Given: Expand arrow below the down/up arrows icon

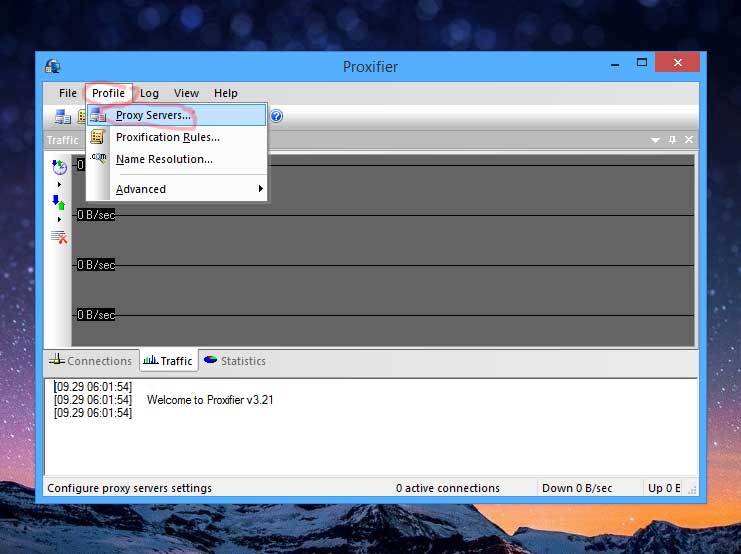Looking at the screenshot, I should click(x=59, y=219).
